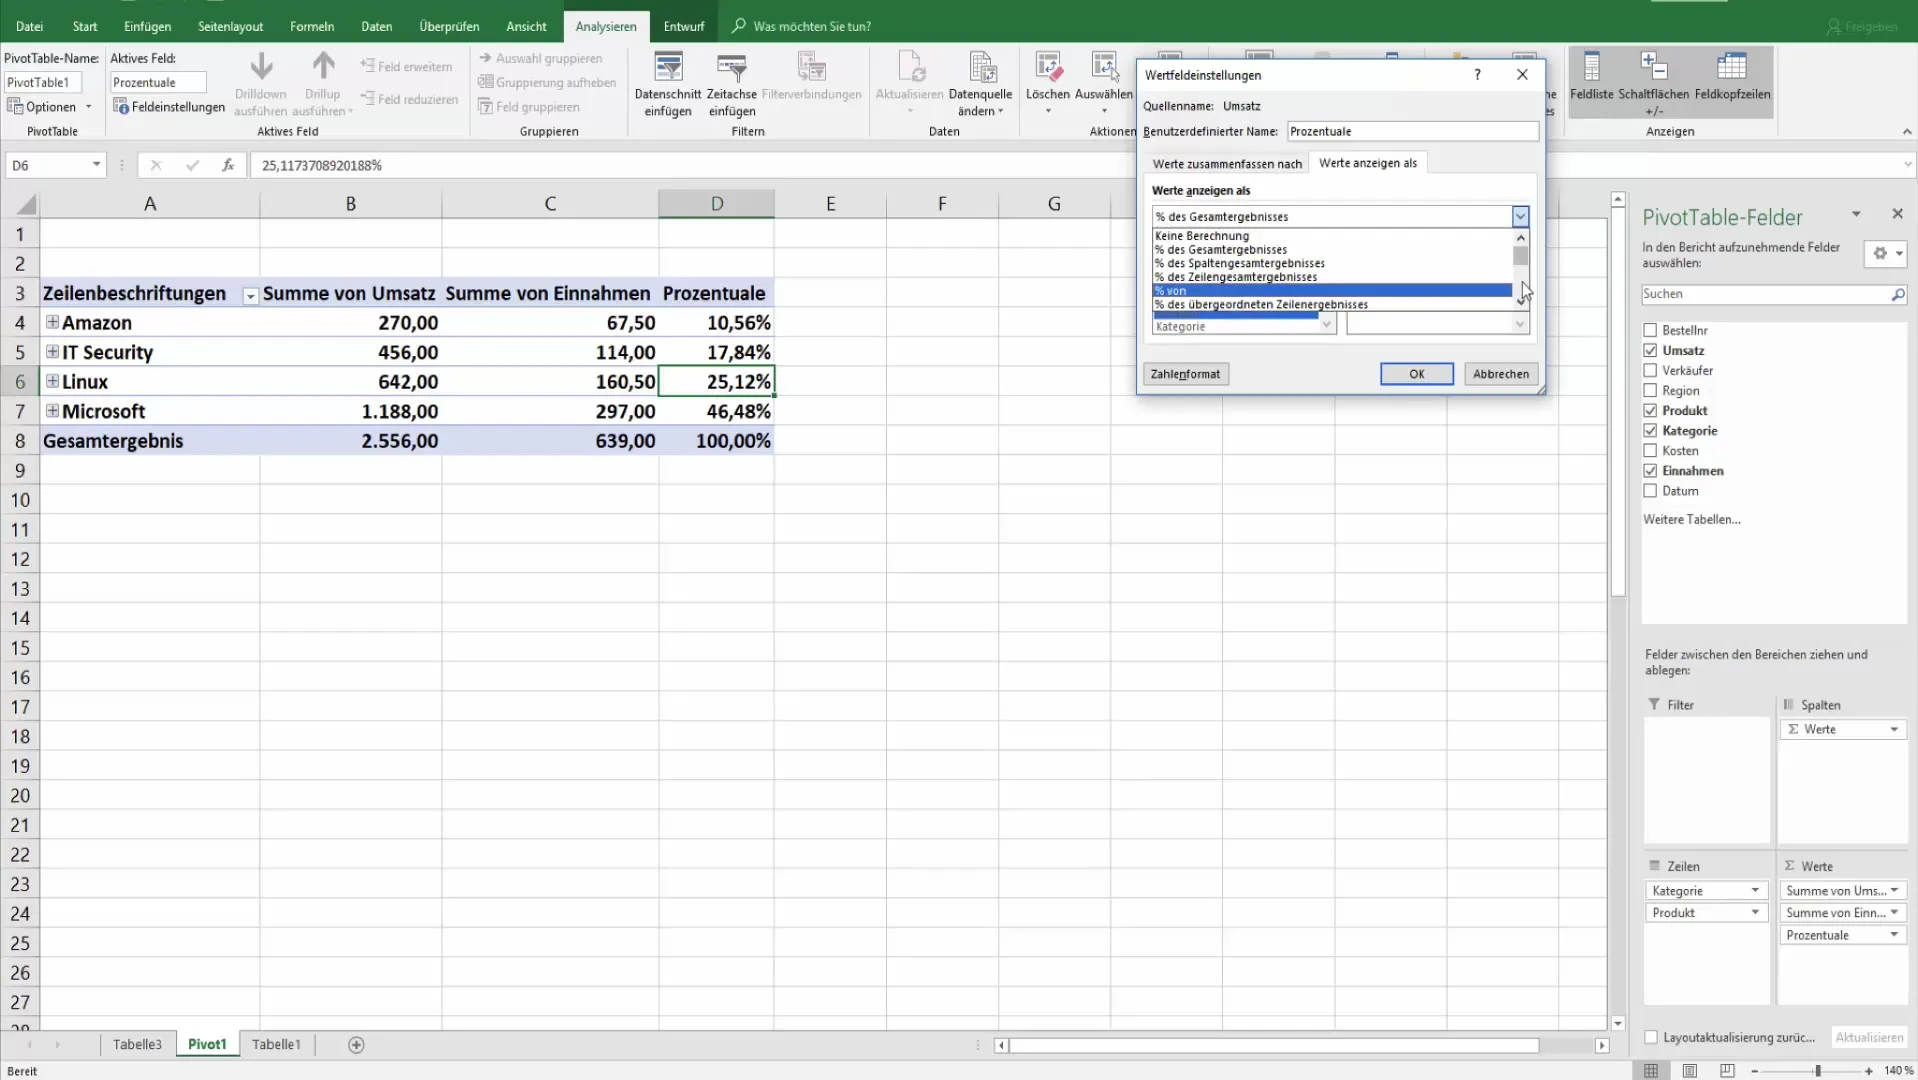Open Prozentuale dropdown in Werte area

point(1894,935)
